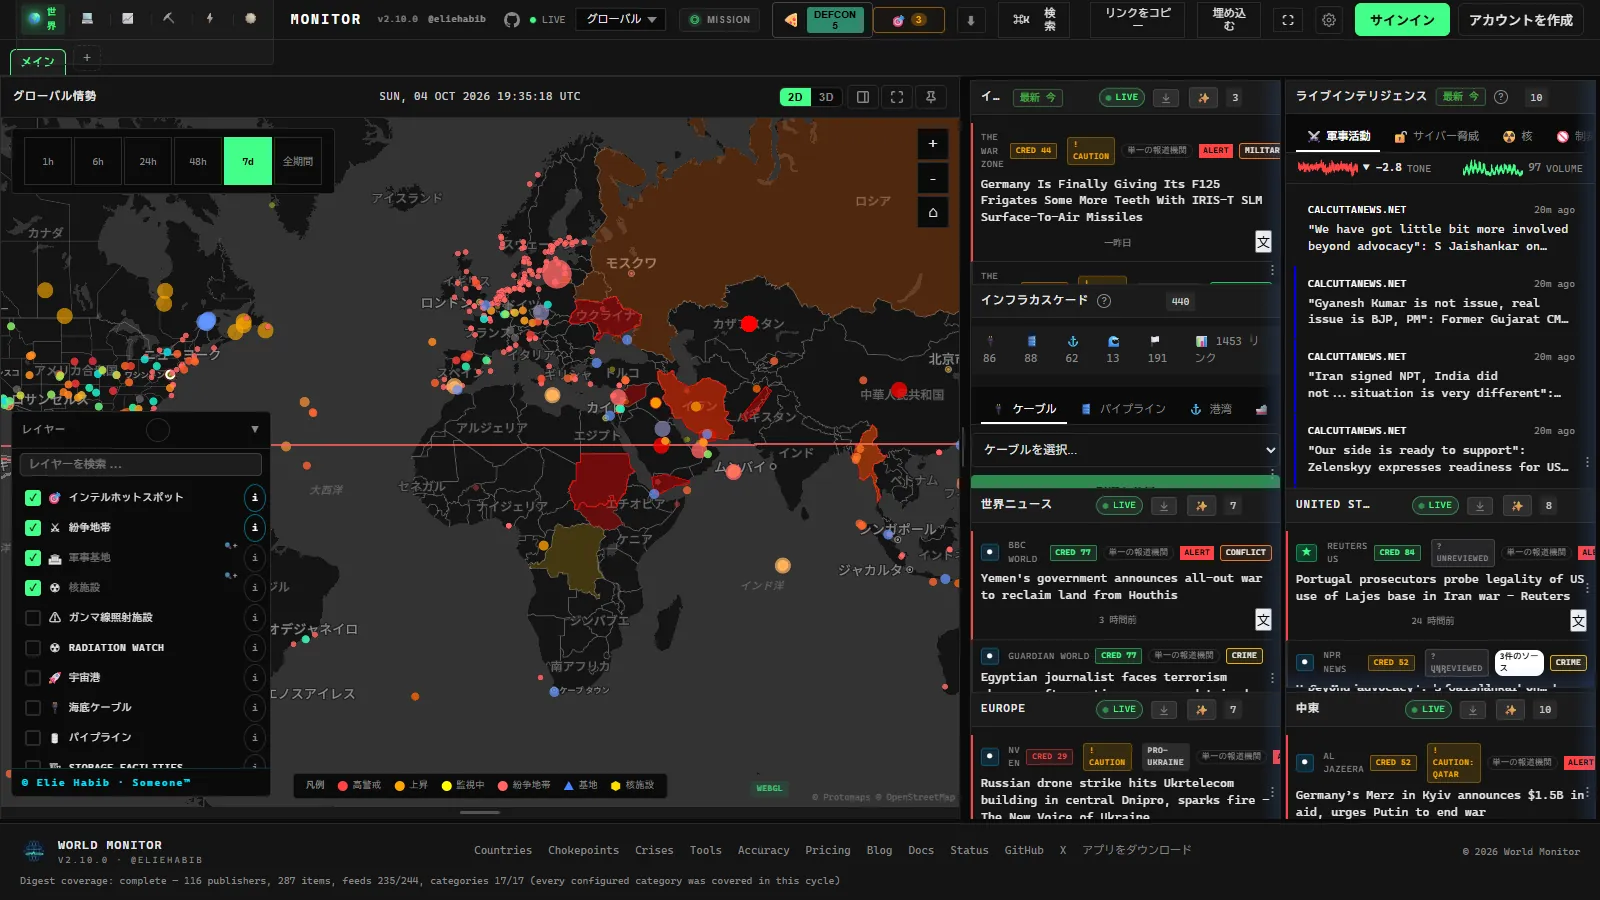This screenshot has width=1600, height=900.
Task: Reset map view with home icon
Action: click(x=933, y=212)
